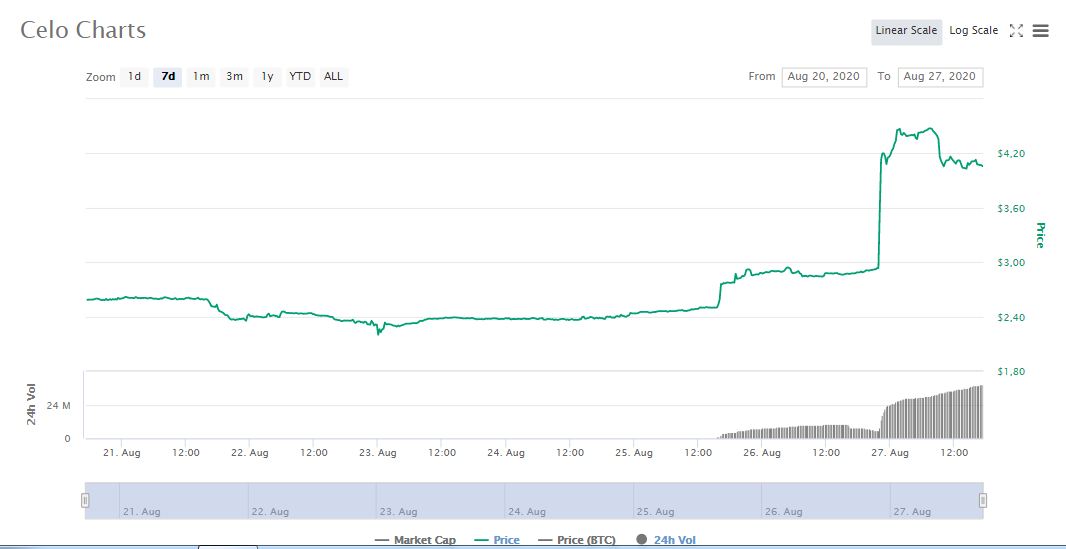Click the navigator at 24. Aug

click(x=528, y=511)
